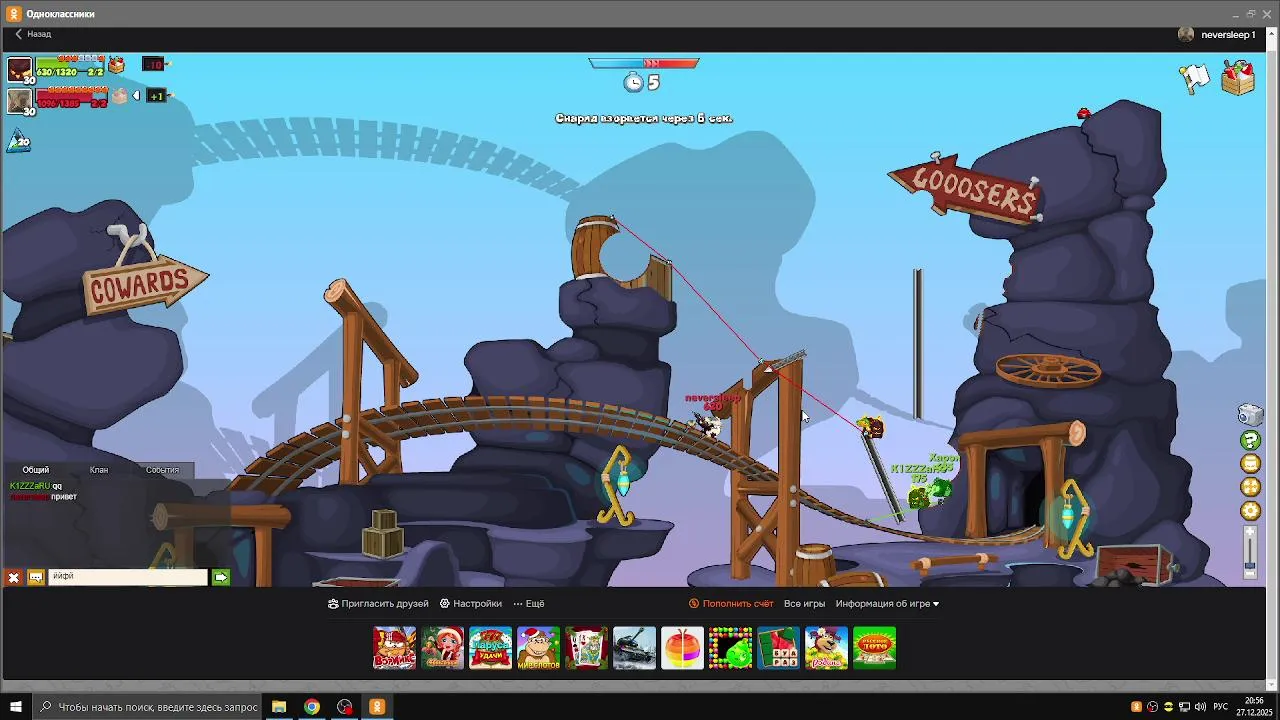Image resolution: width=1280 pixels, height=720 pixels.
Task: Toggle fullscreen with the yellow arrows icon
Action: [1250, 487]
